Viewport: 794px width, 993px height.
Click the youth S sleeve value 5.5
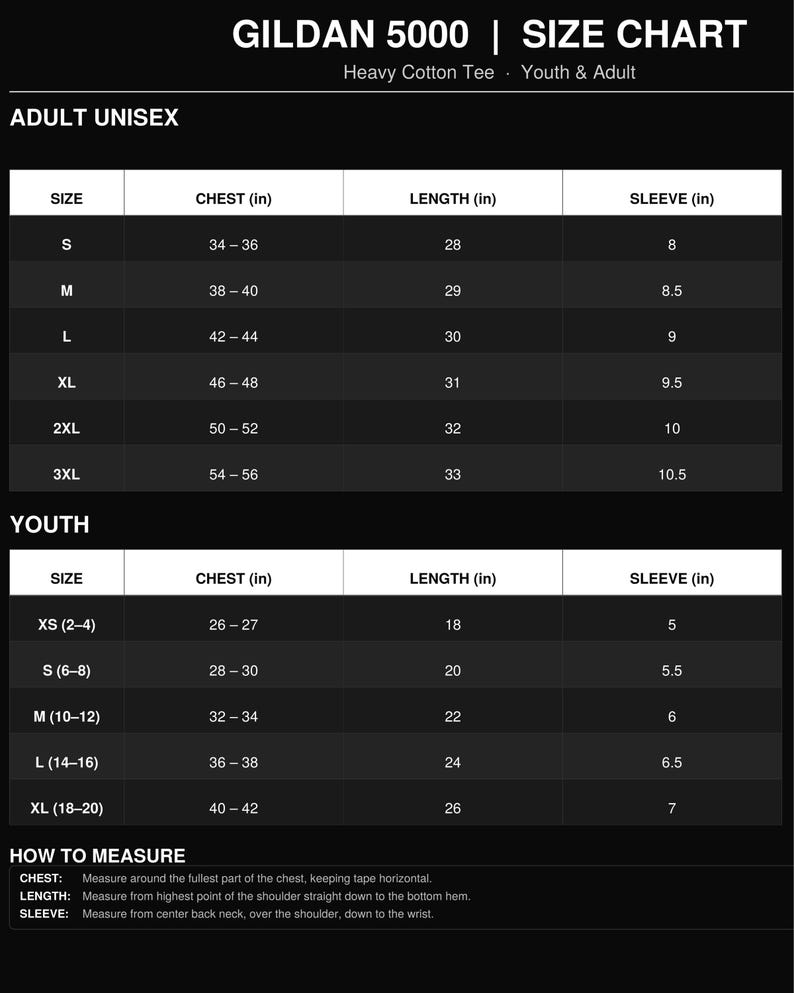(672, 671)
